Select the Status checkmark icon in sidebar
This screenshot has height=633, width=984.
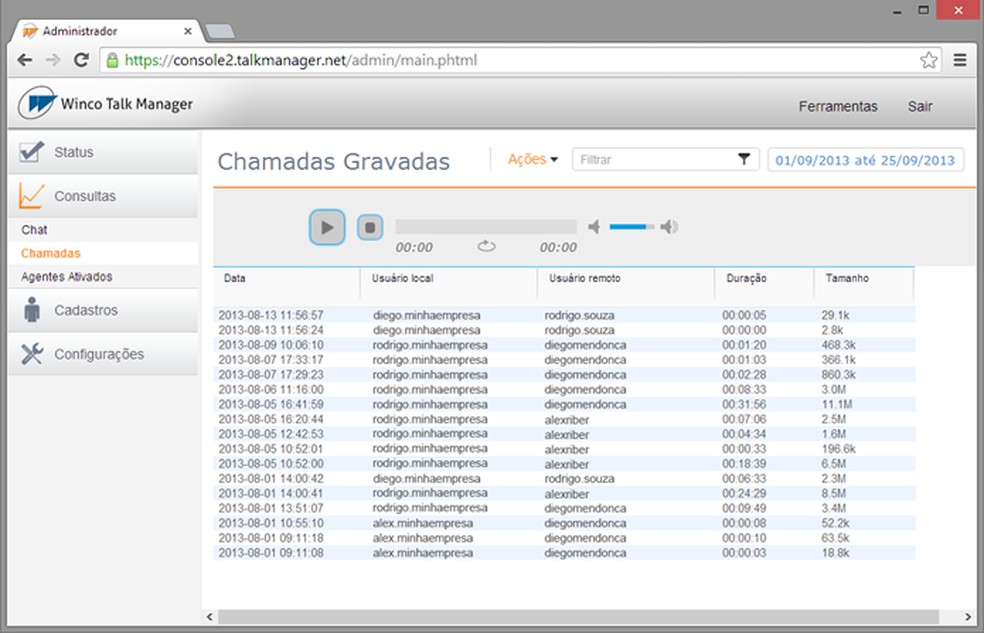31,150
